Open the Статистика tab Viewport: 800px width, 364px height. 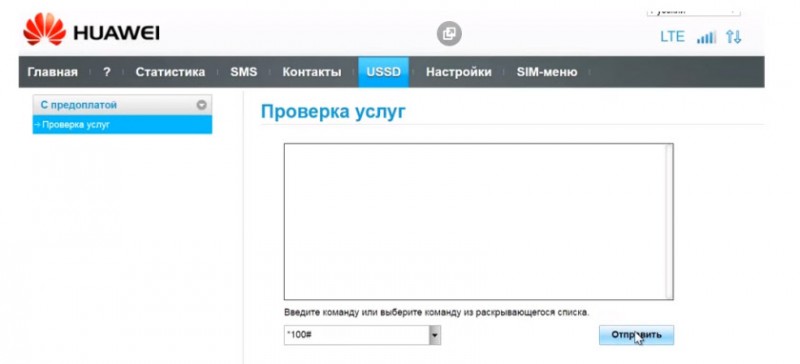click(x=170, y=72)
